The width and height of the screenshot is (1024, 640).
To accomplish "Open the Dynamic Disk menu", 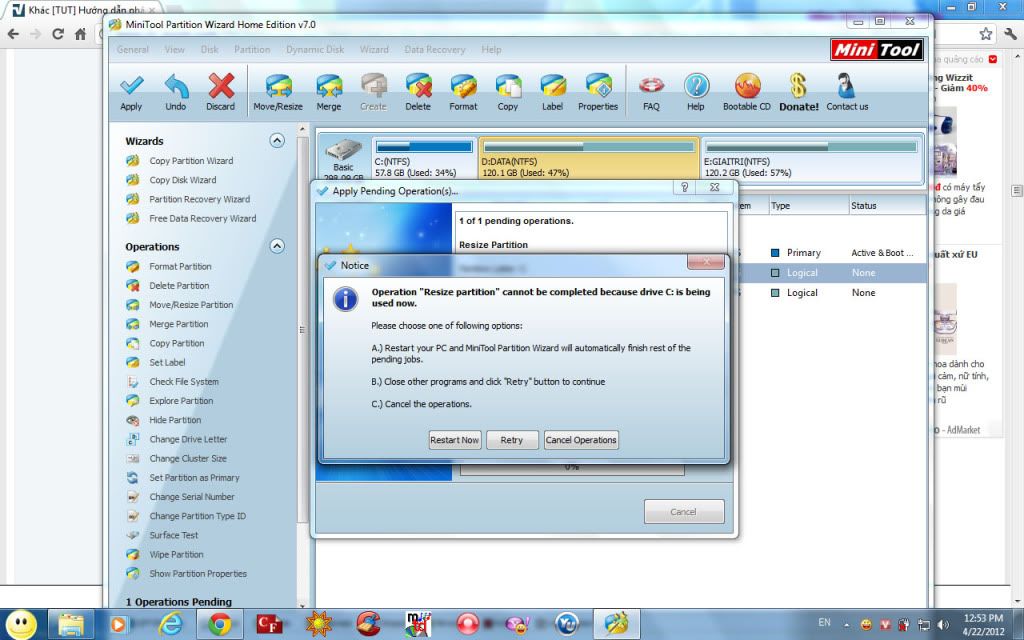I will (315, 50).
